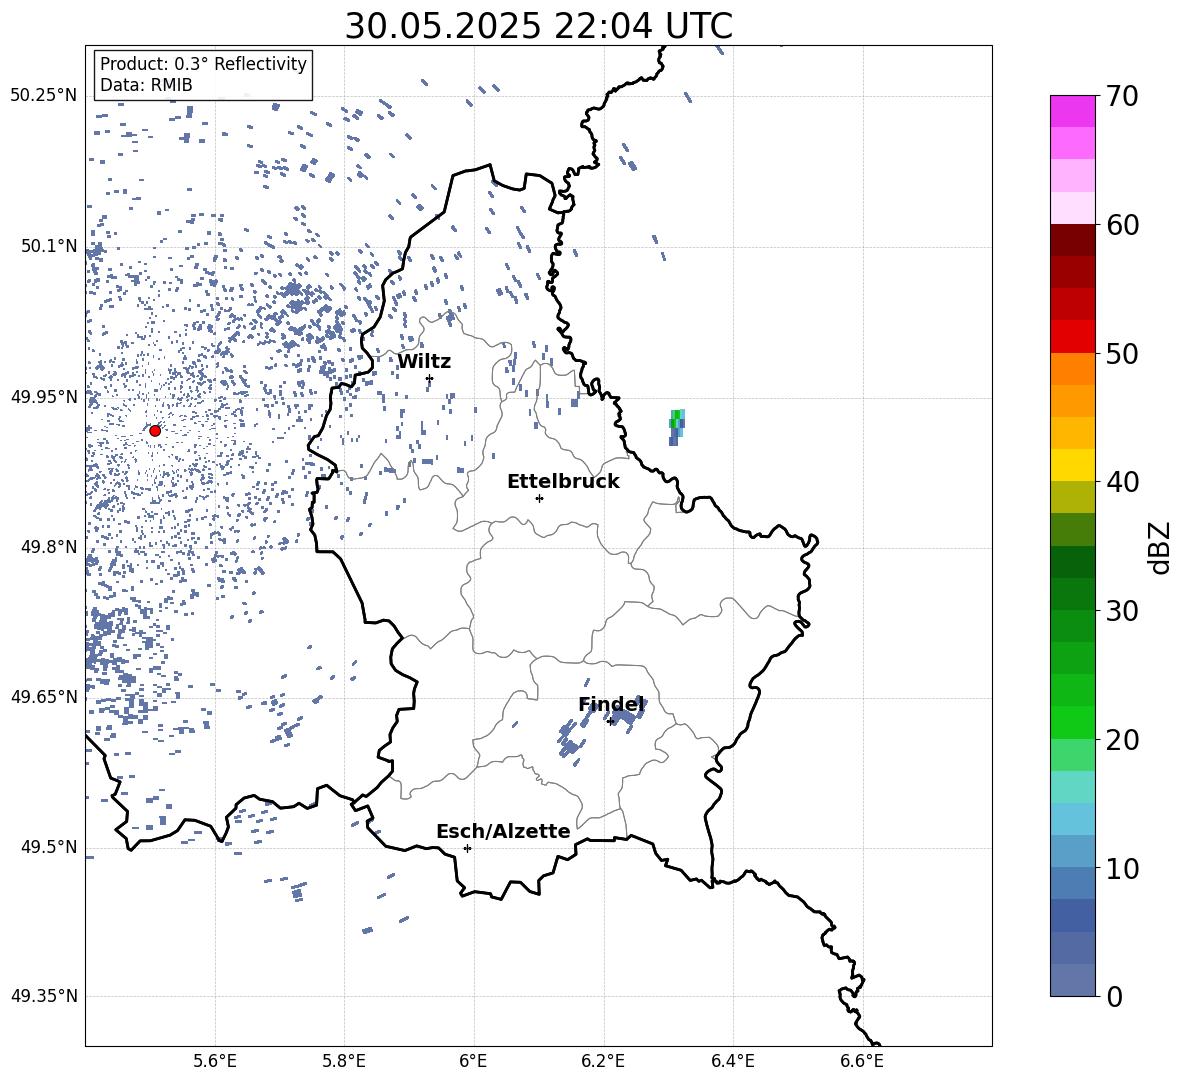
Task: Click the lowest colorbar segment near 0
Action: (x=1072, y=980)
